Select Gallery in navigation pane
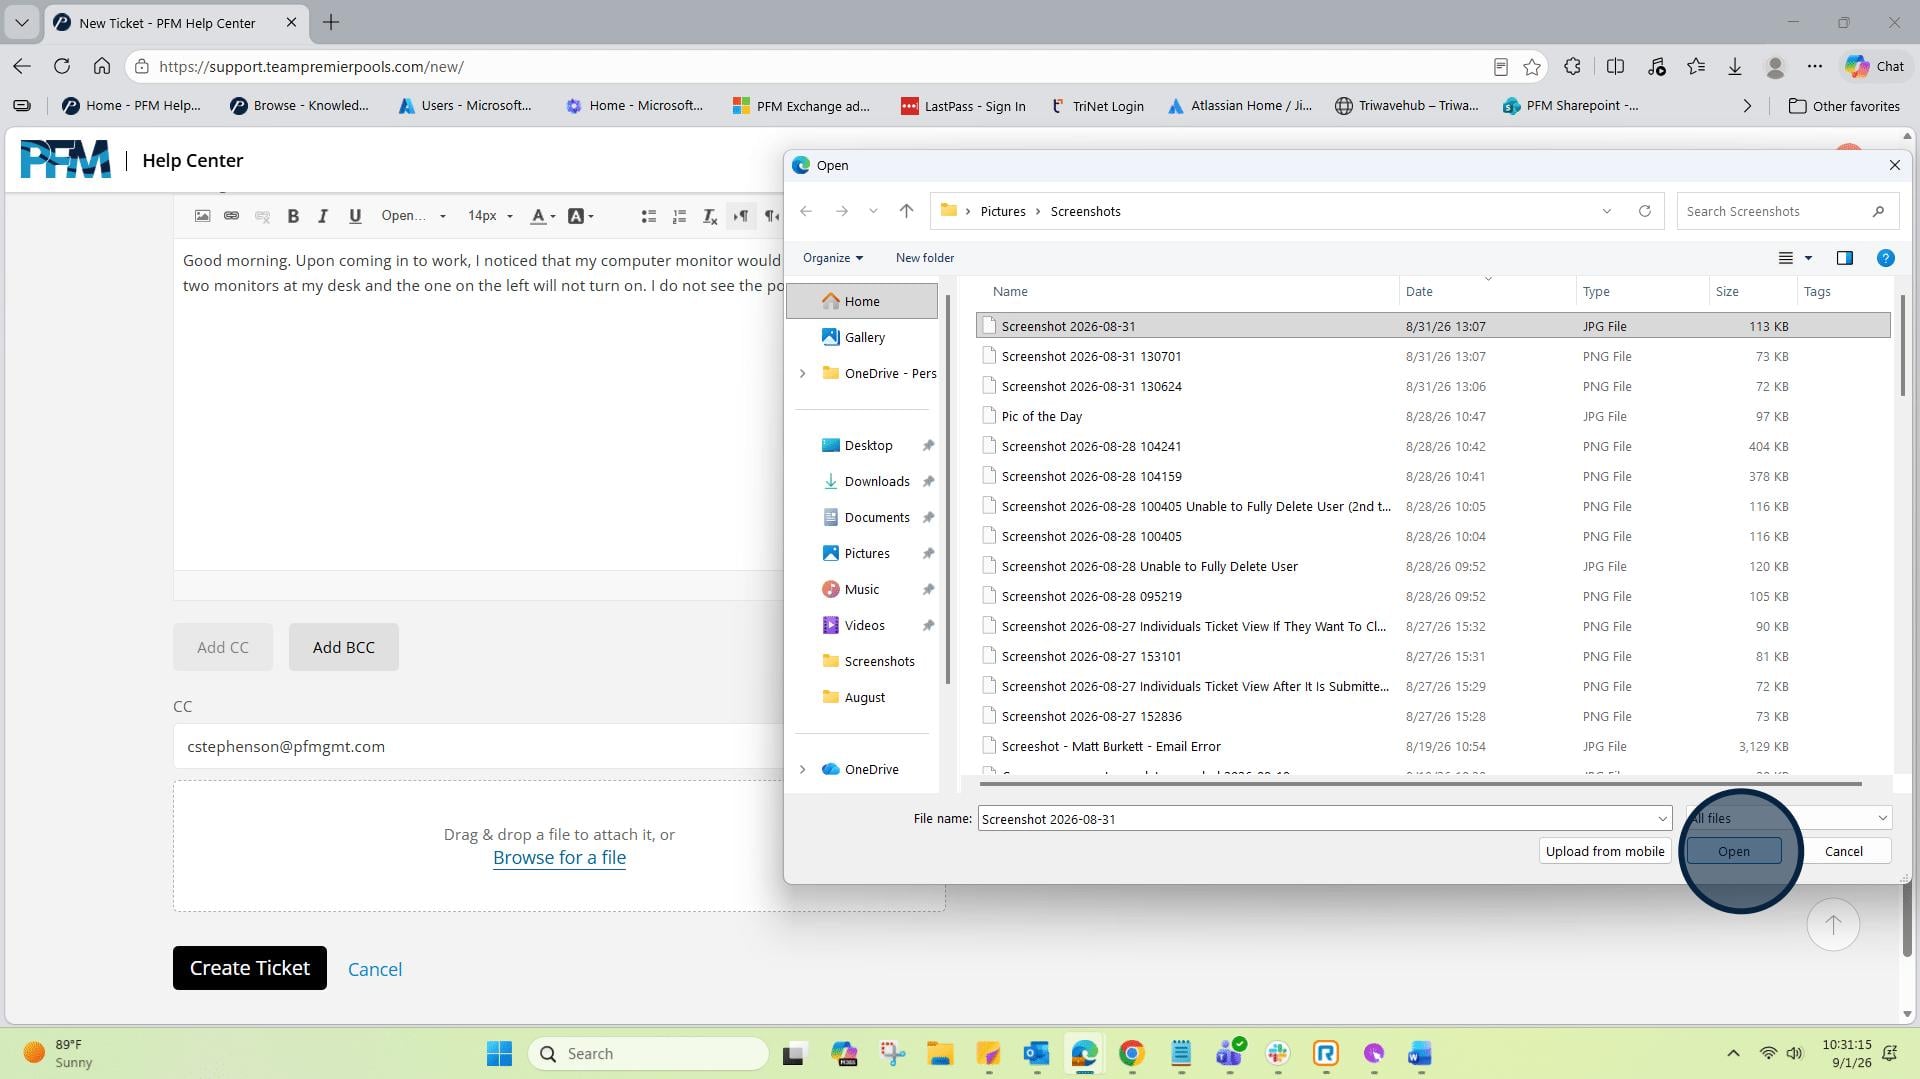Viewport: 1920px width, 1079px height. point(863,337)
